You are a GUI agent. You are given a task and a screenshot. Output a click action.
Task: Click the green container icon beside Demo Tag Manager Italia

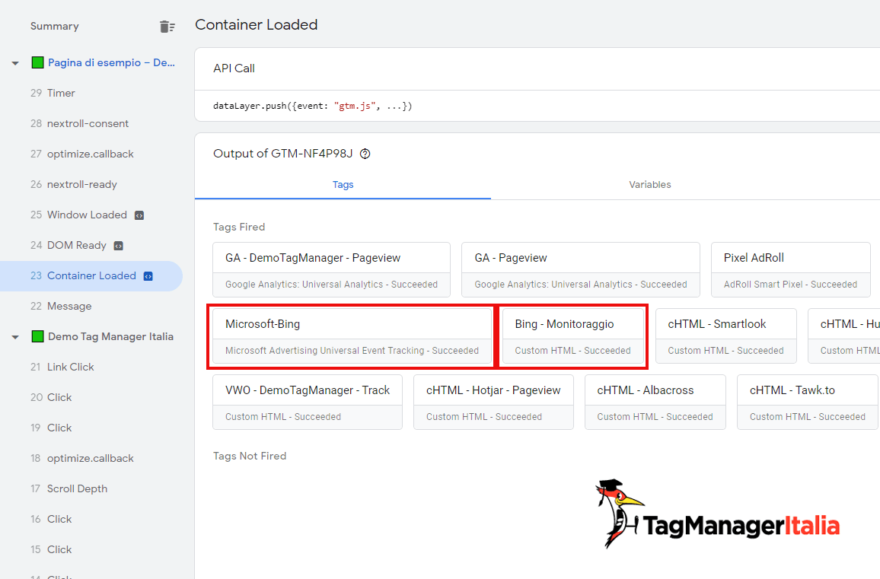(x=37, y=336)
